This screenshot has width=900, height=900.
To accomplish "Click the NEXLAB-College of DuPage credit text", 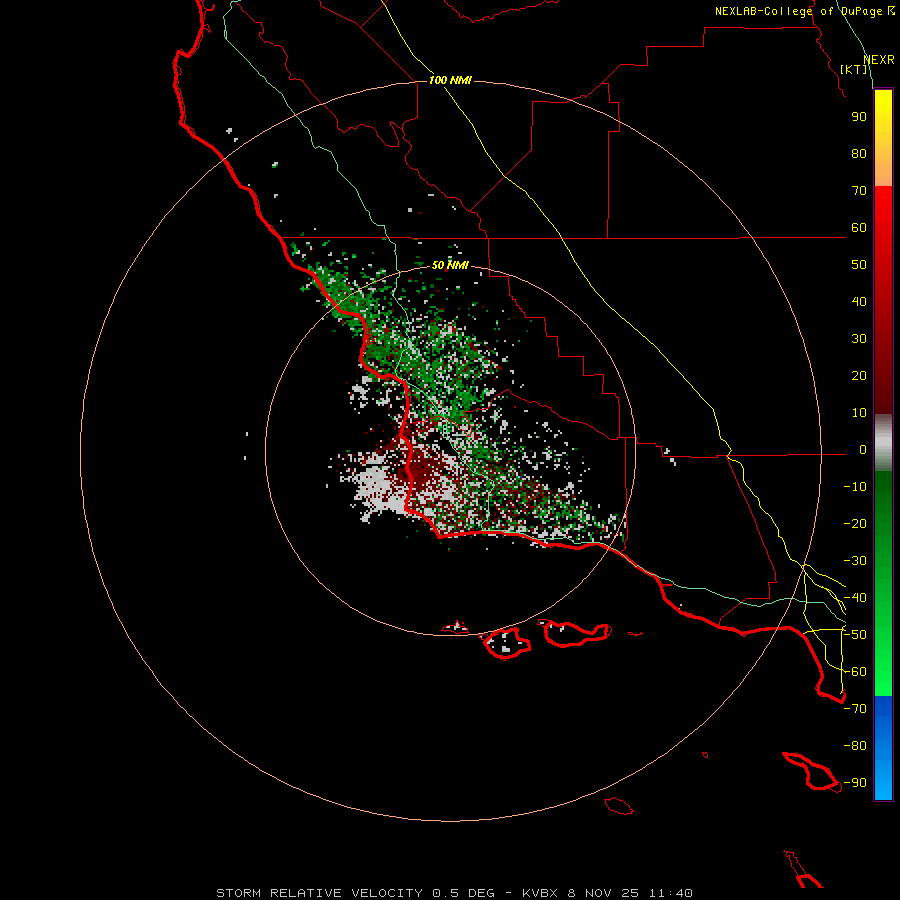I will [805, 11].
